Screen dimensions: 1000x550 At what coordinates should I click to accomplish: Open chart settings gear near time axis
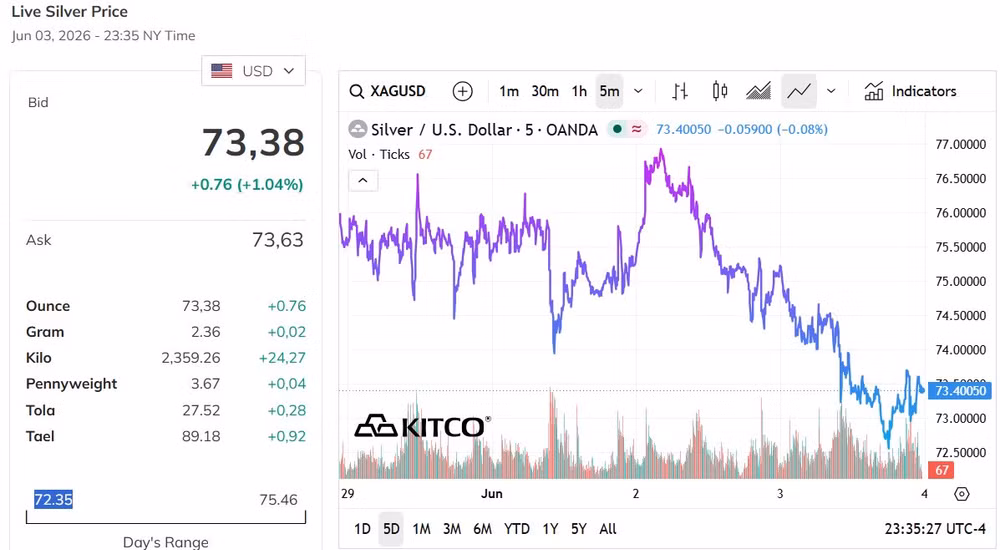pos(962,494)
